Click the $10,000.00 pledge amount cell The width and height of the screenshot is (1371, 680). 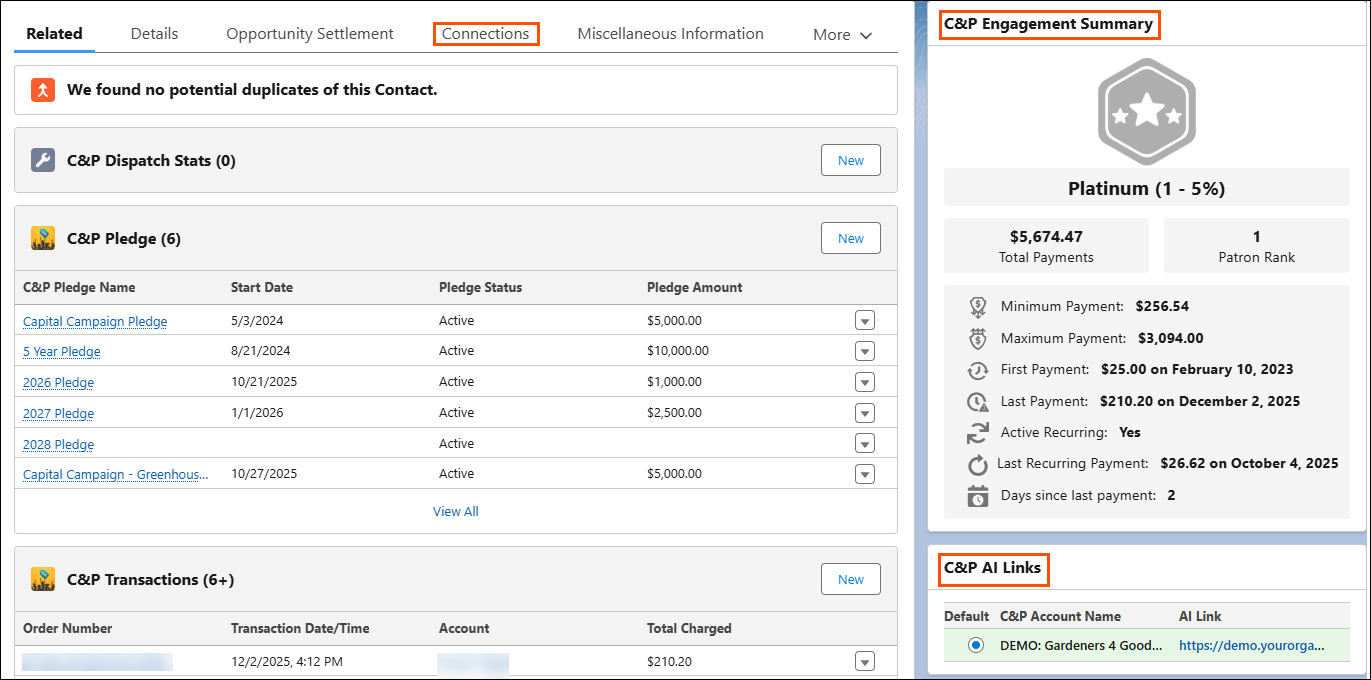[x=678, y=351]
